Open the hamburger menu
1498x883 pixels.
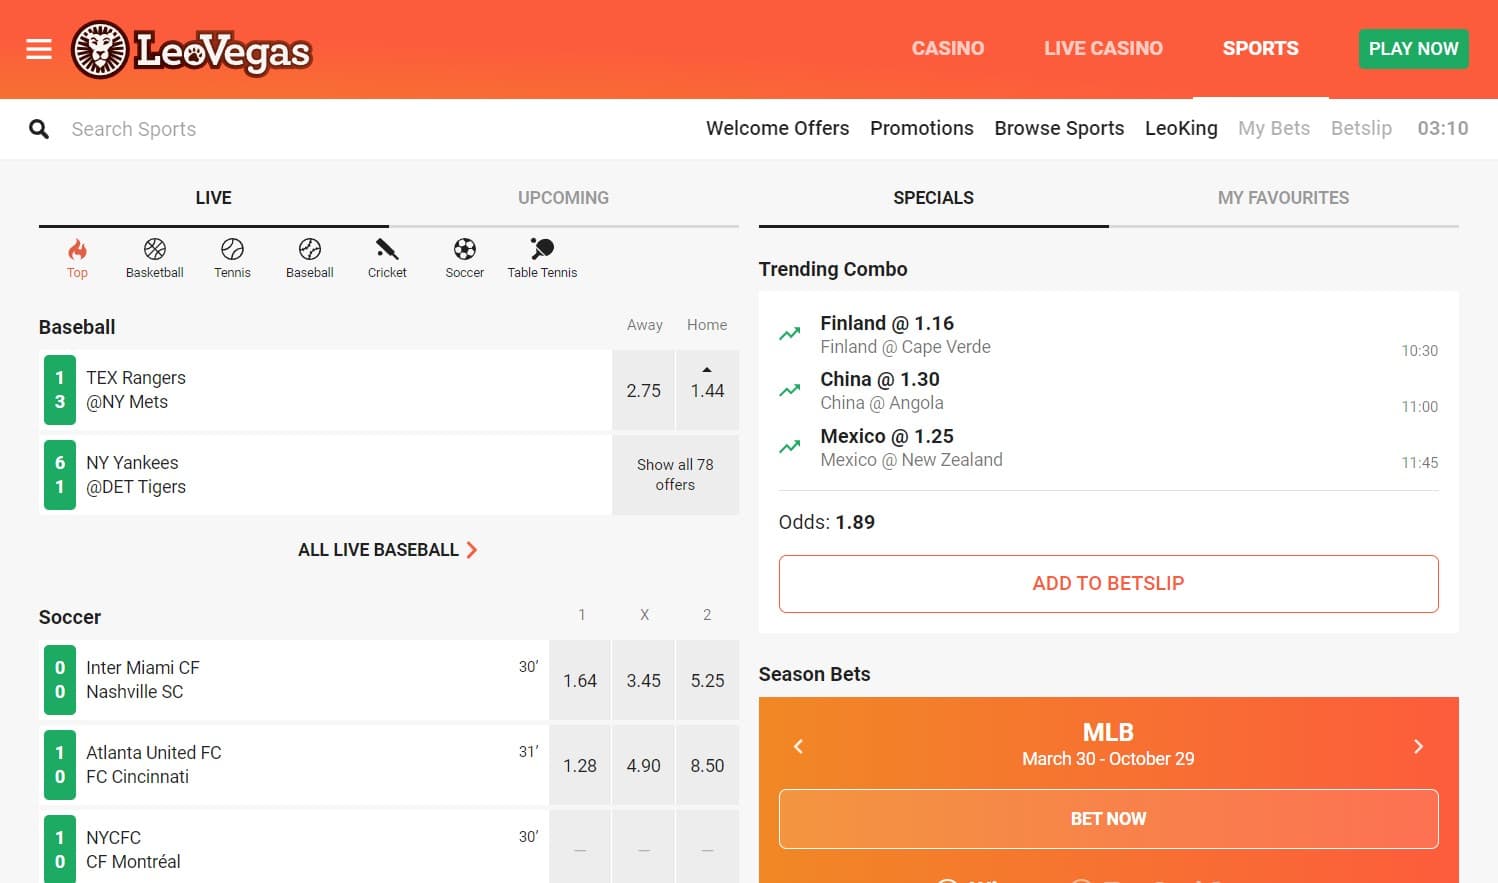(39, 49)
